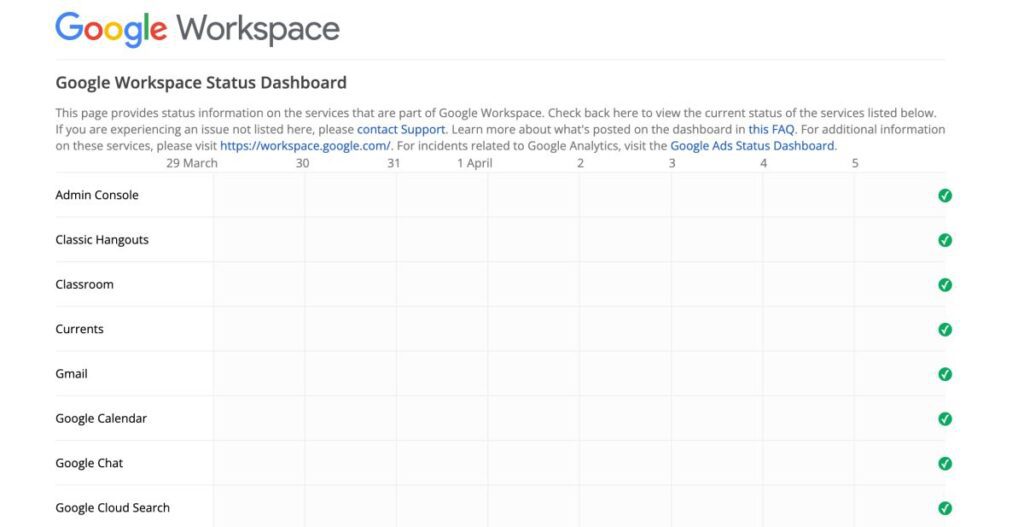Click the Google Chat green status checkmark
The width and height of the screenshot is (1024, 527).
[x=945, y=463]
